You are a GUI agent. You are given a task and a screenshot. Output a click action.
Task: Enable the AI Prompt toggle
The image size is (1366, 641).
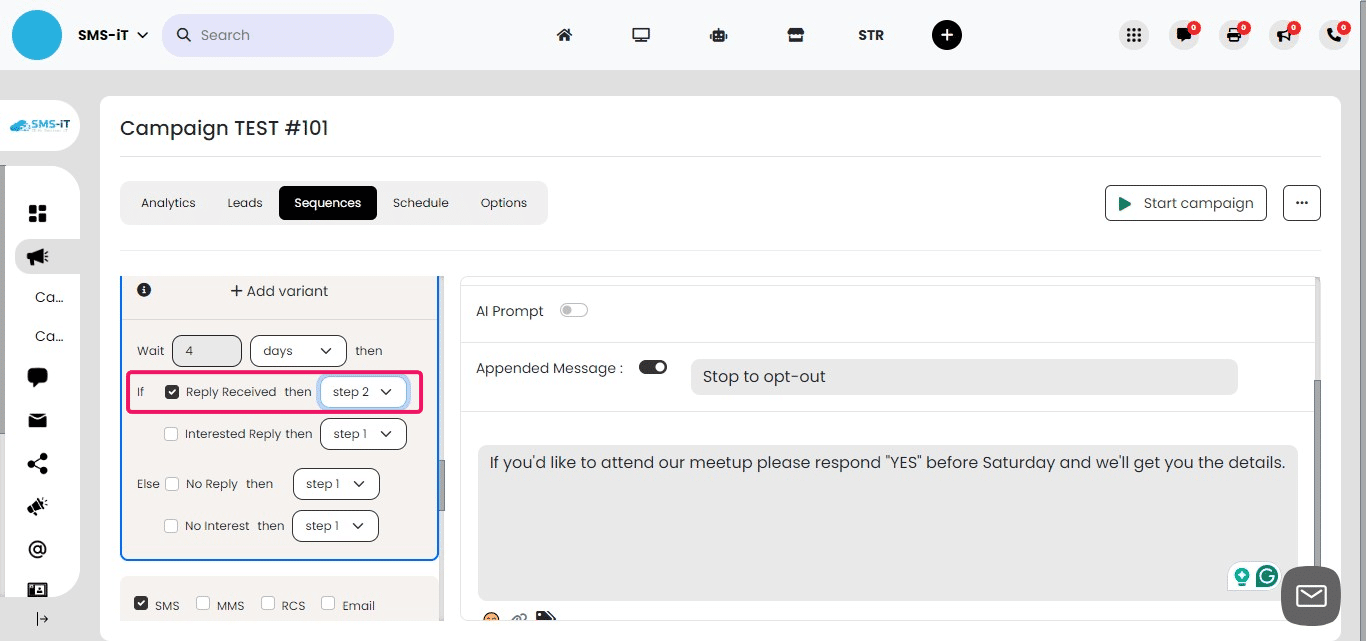coord(574,310)
